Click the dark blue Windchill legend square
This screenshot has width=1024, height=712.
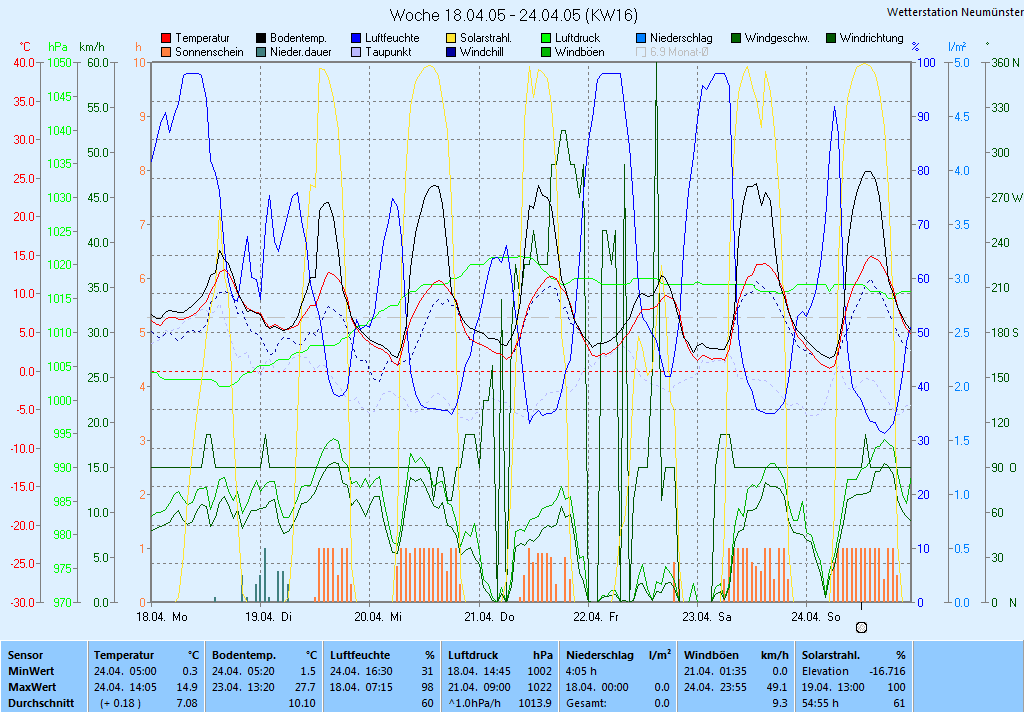[x=451, y=52]
